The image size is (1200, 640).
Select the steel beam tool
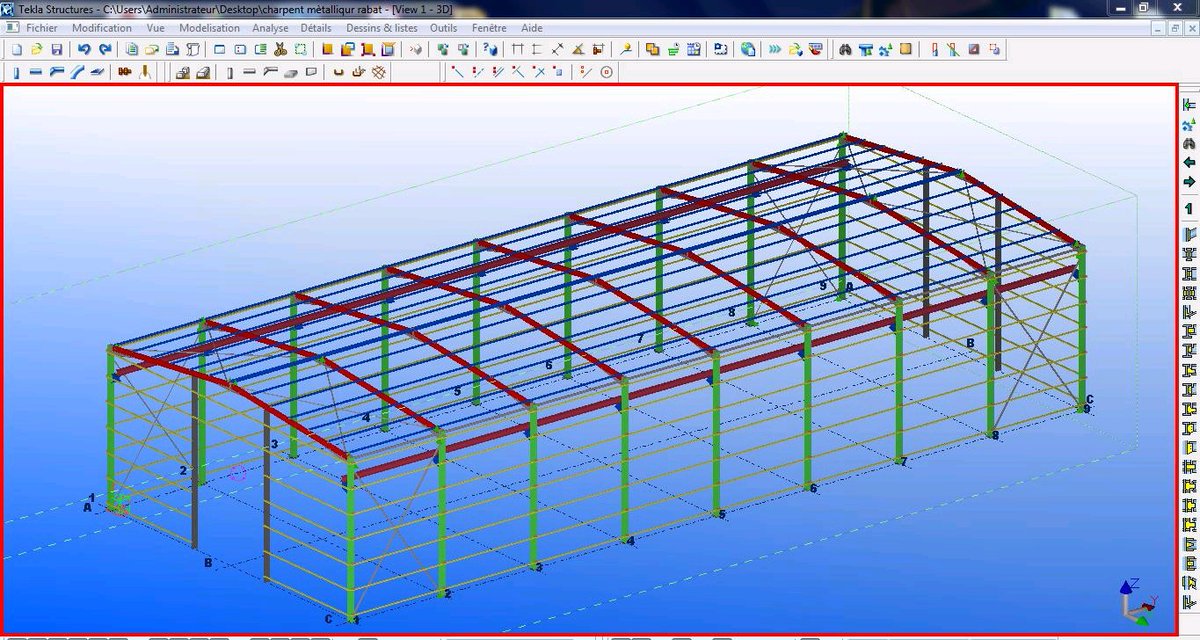[x=35, y=72]
